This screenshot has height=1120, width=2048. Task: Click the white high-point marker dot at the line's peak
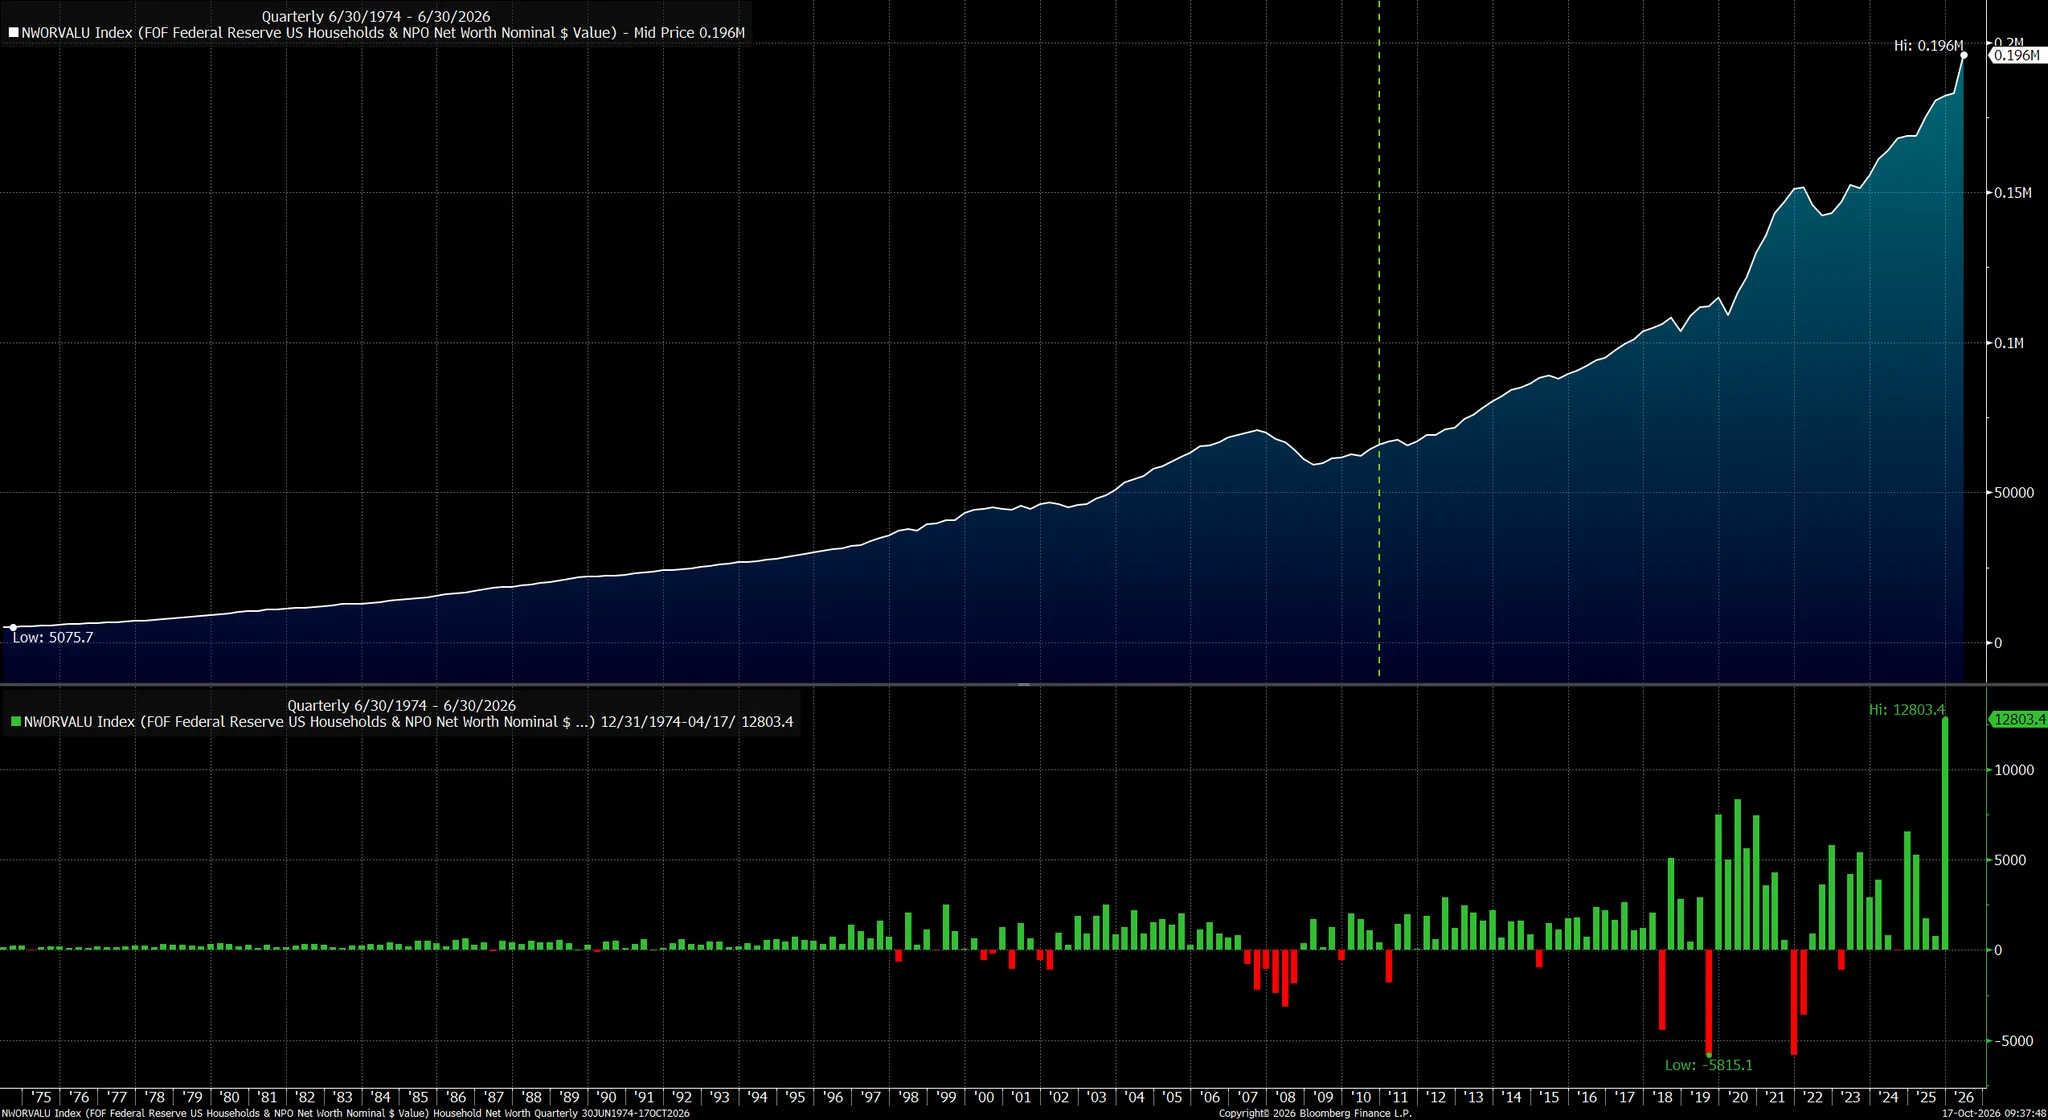1964,56
